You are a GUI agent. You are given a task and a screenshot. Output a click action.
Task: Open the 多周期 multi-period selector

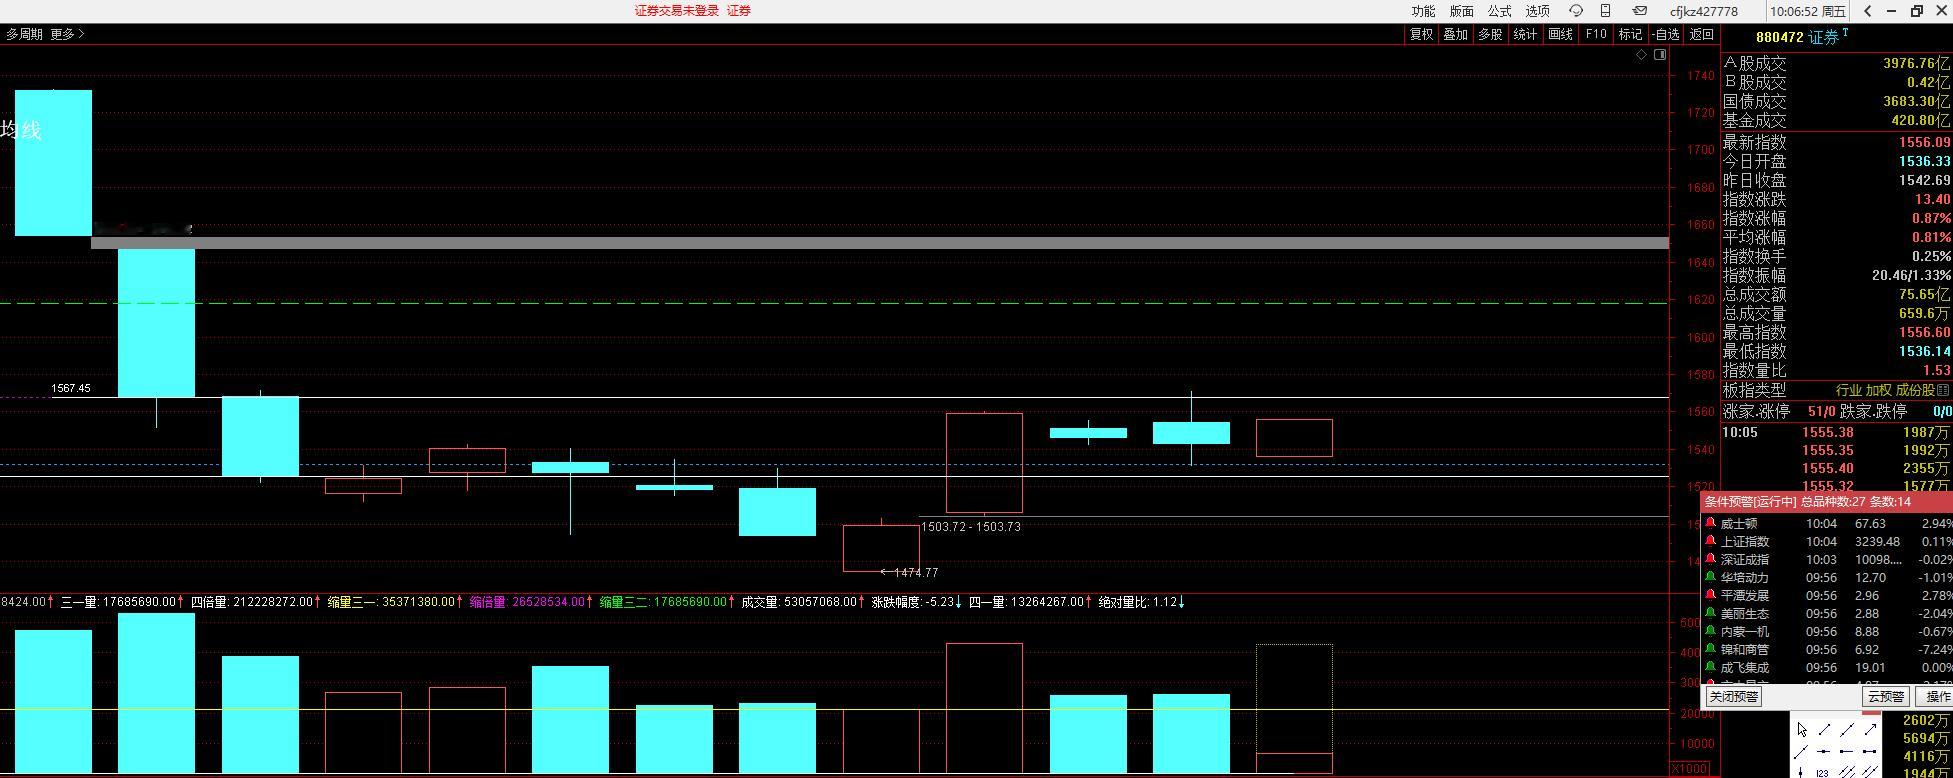24,34
